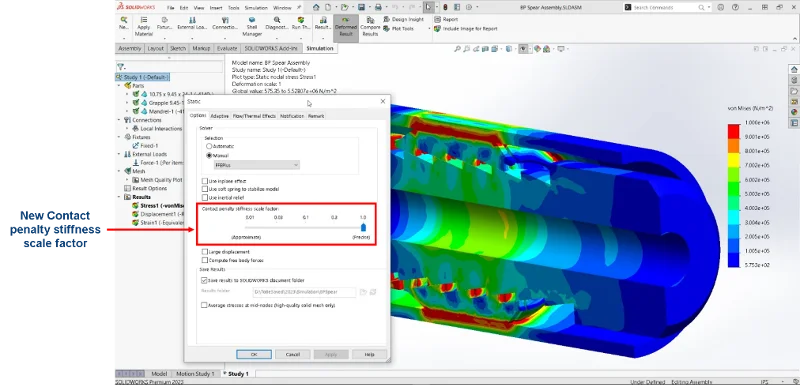This screenshot has width=800, height=385.
Task: Expand the Mesh Quality Plot item
Action: click(128, 179)
